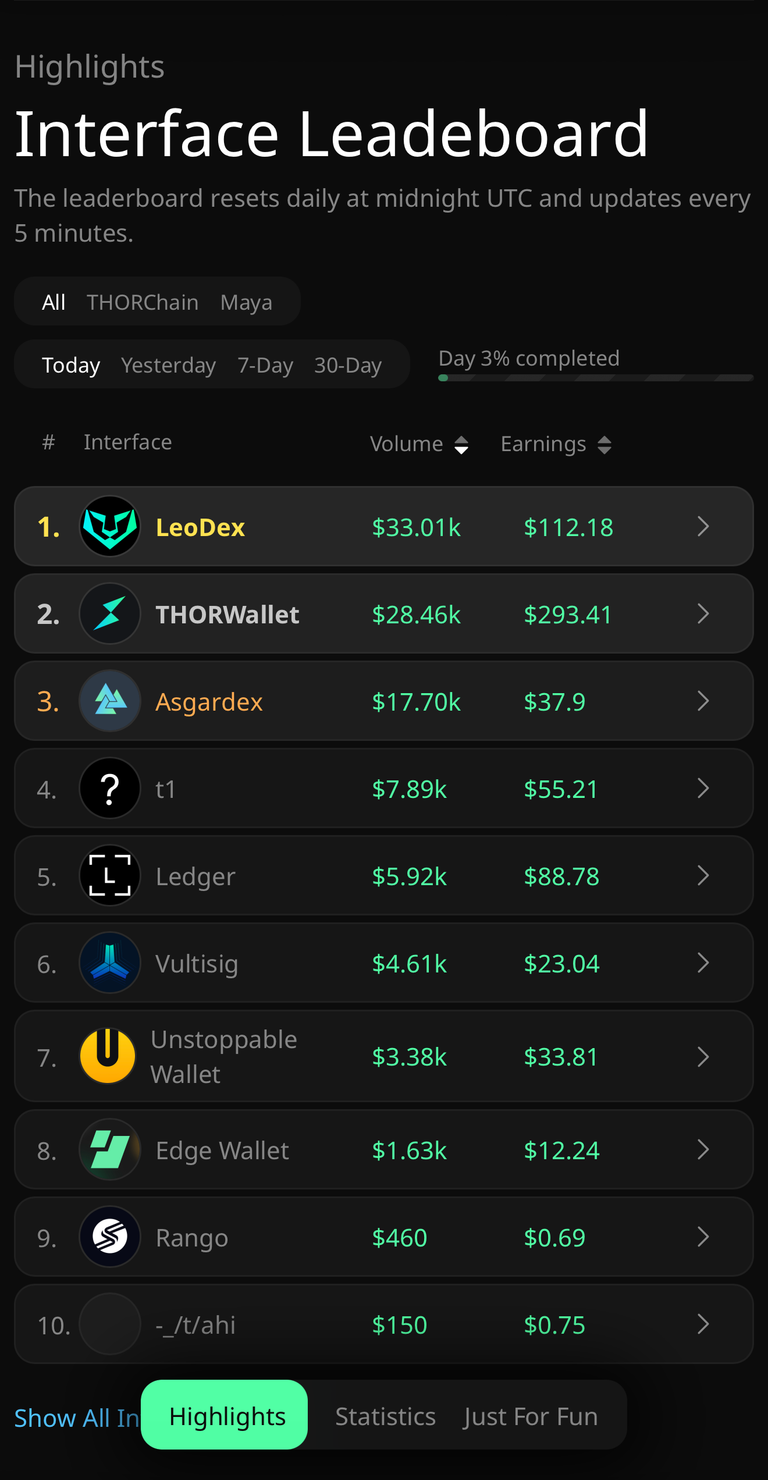768x1480 pixels.
Task: Click the day completed progress bar
Action: click(x=595, y=378)
